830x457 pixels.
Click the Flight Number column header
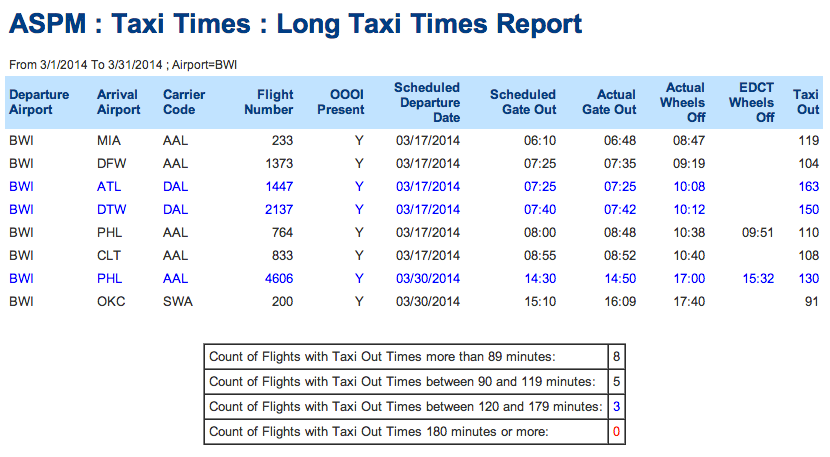[268, 102]
